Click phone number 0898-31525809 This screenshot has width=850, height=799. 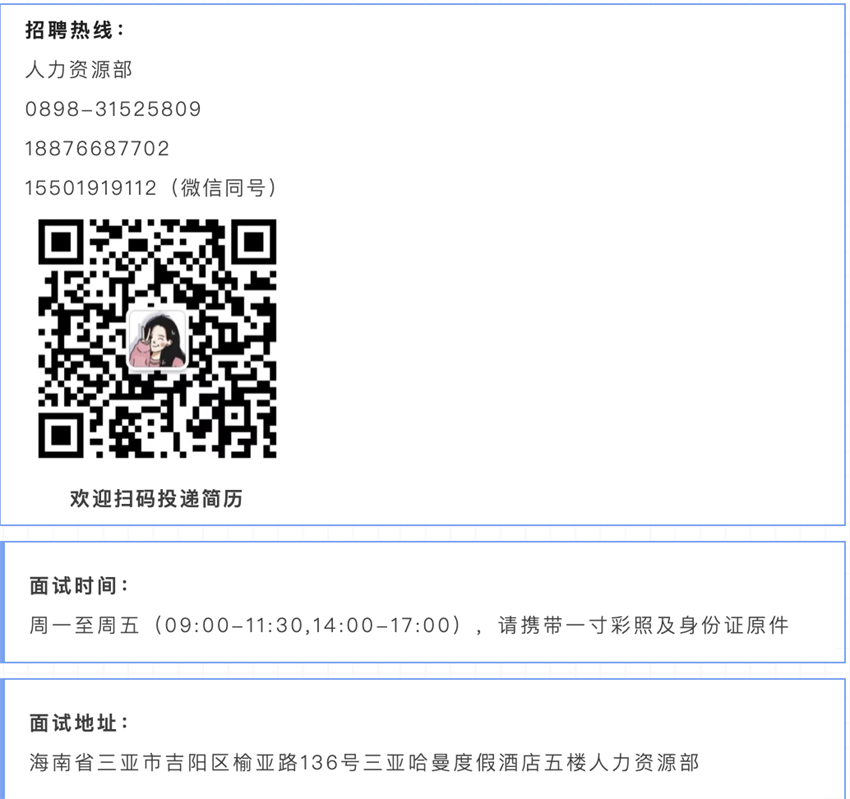pyautogui.click(x=113, y=109)
